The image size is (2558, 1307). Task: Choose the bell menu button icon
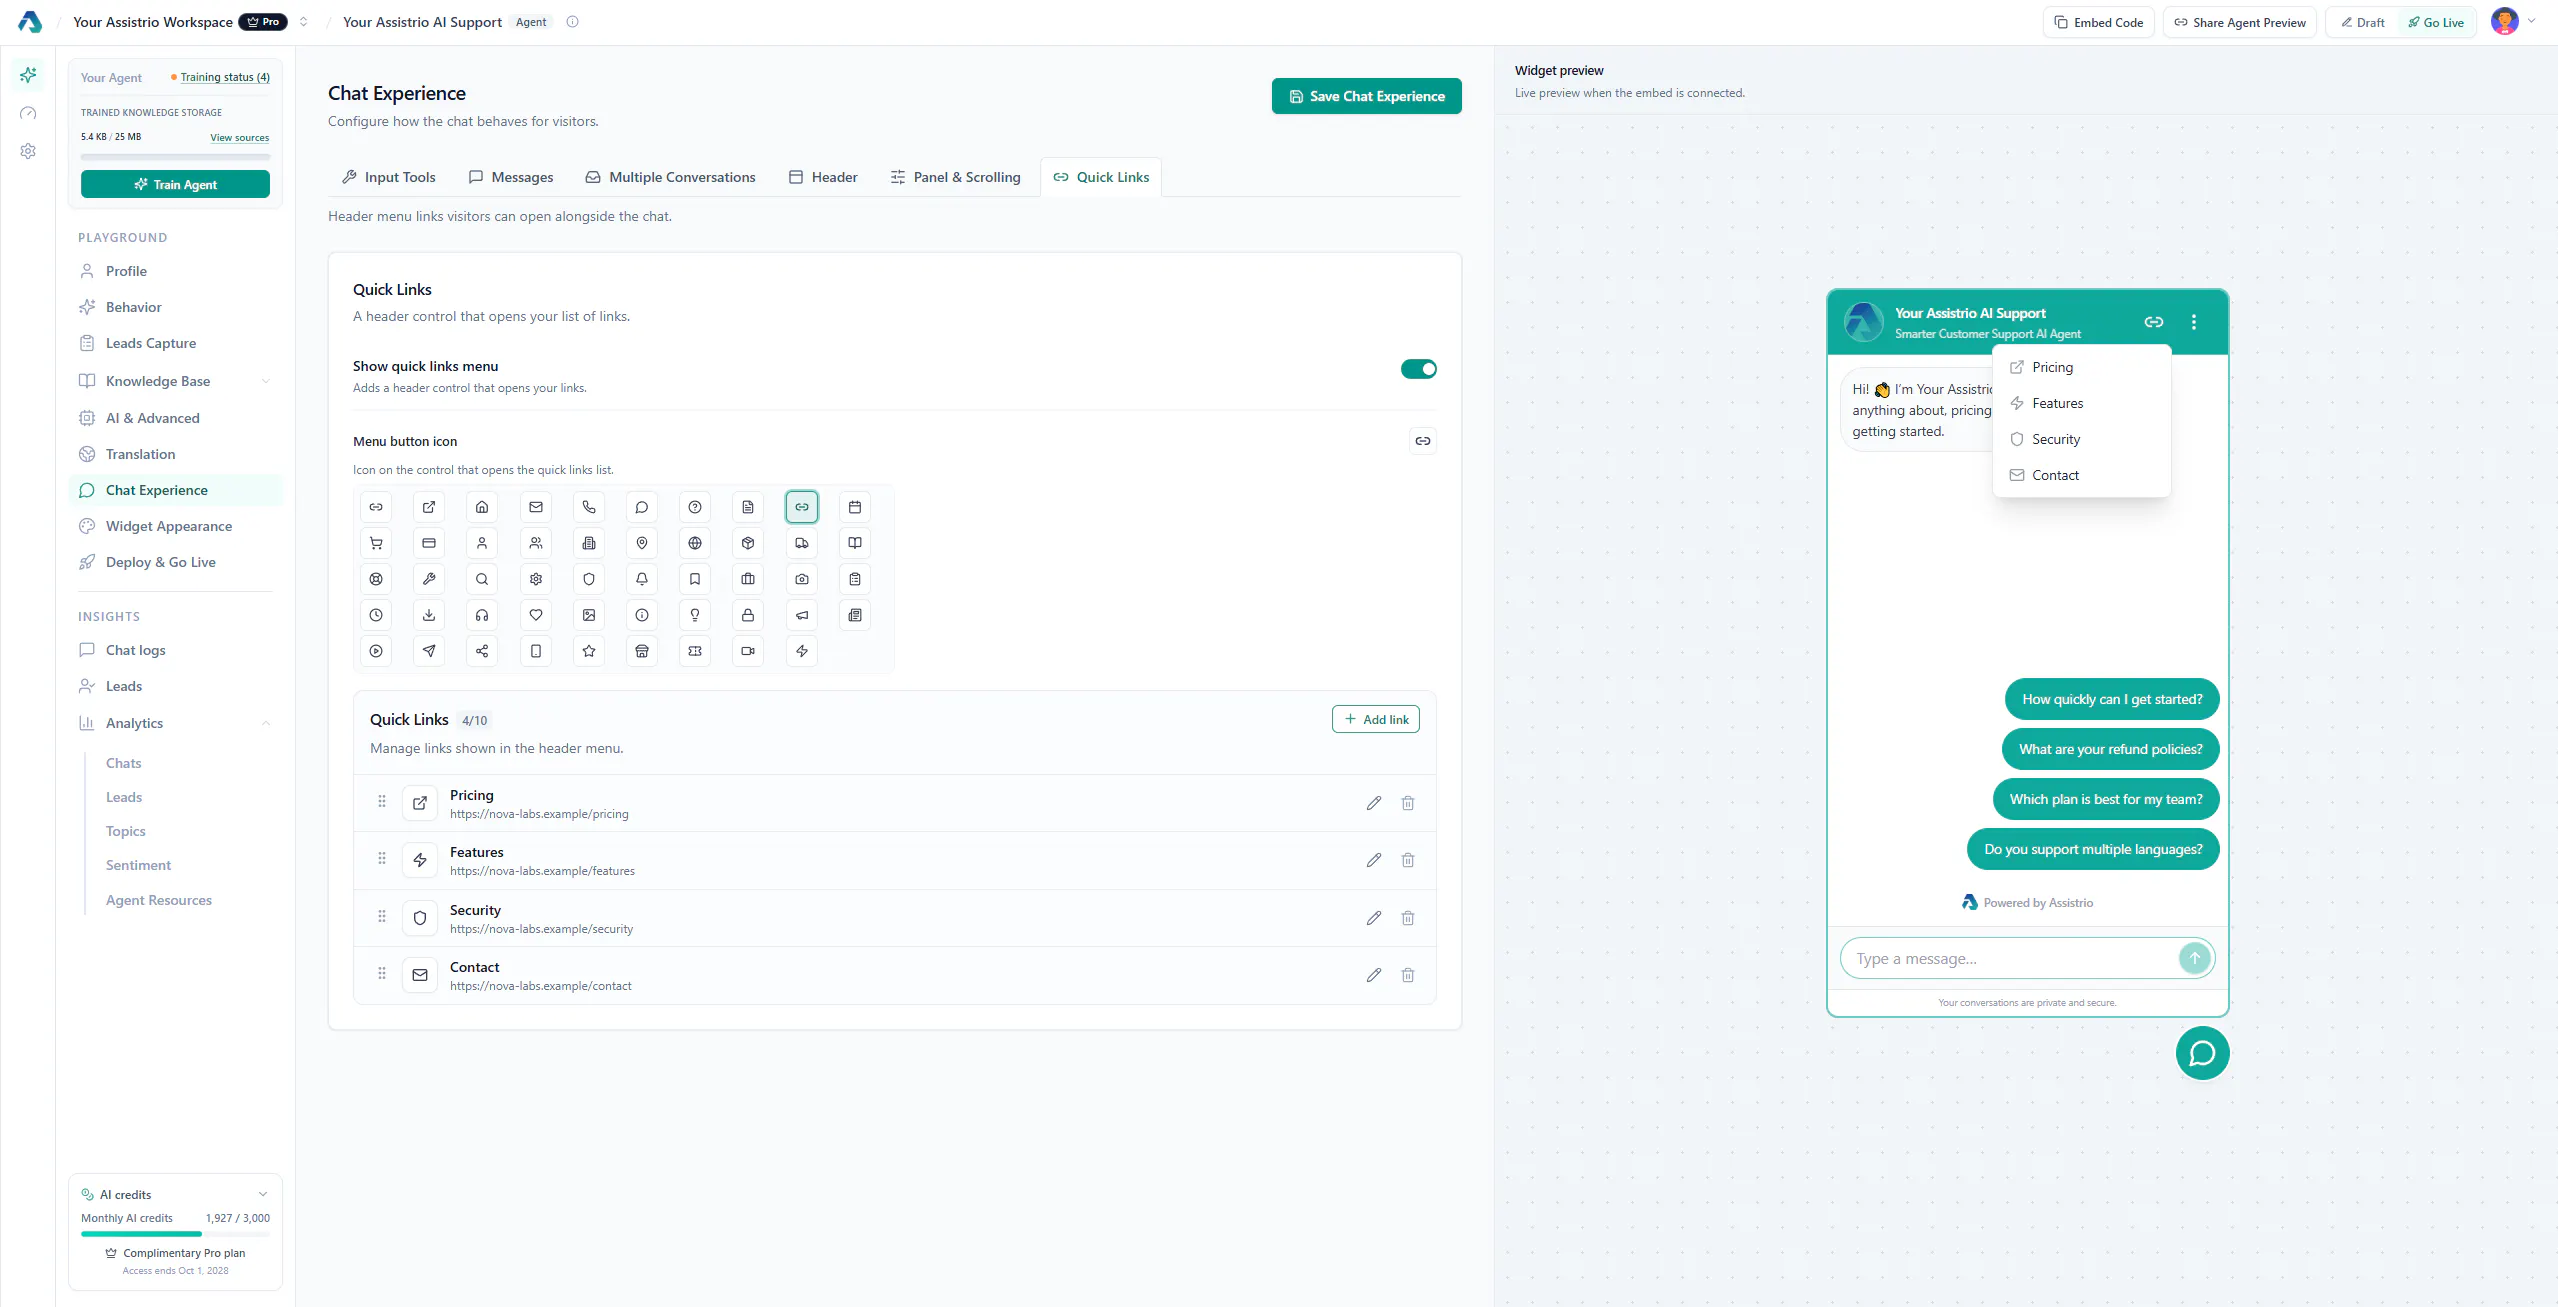pos(642,579)
